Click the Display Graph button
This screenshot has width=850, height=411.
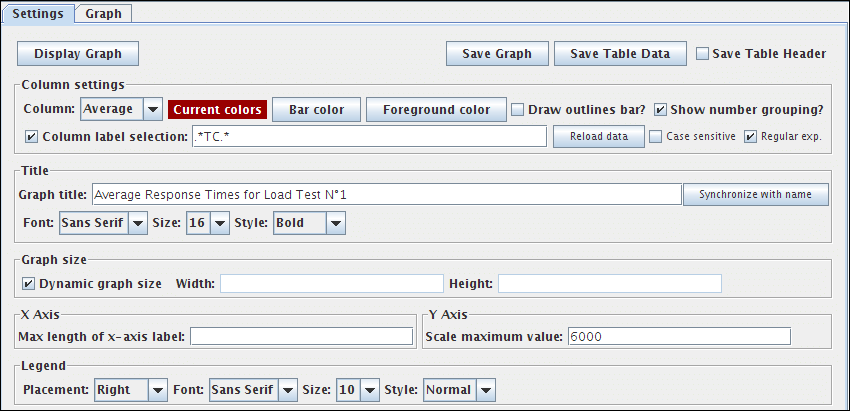(78, 54)
